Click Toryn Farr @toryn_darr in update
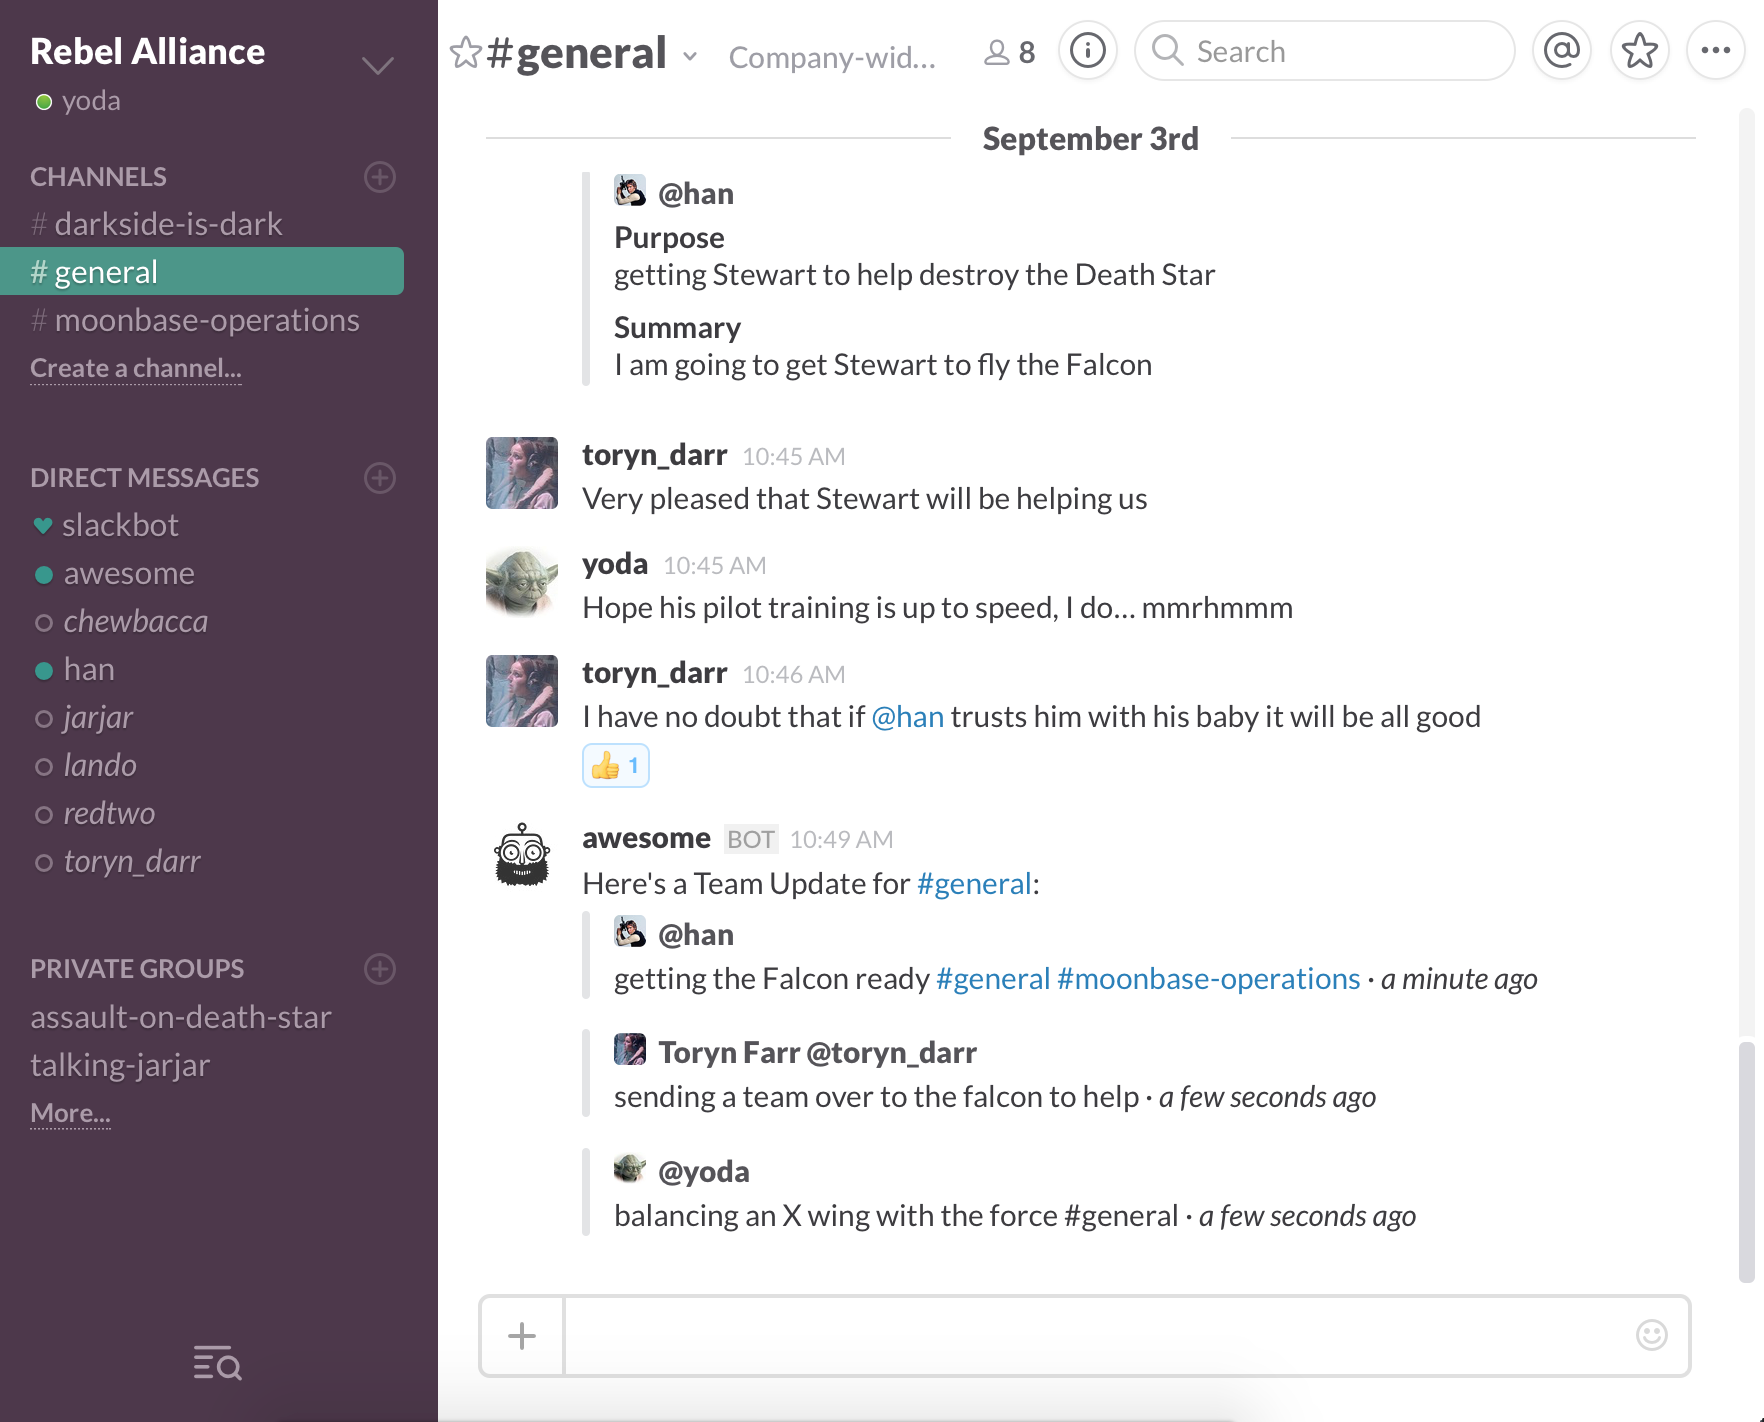Screen dimensions: 1764x1422 817,1053
